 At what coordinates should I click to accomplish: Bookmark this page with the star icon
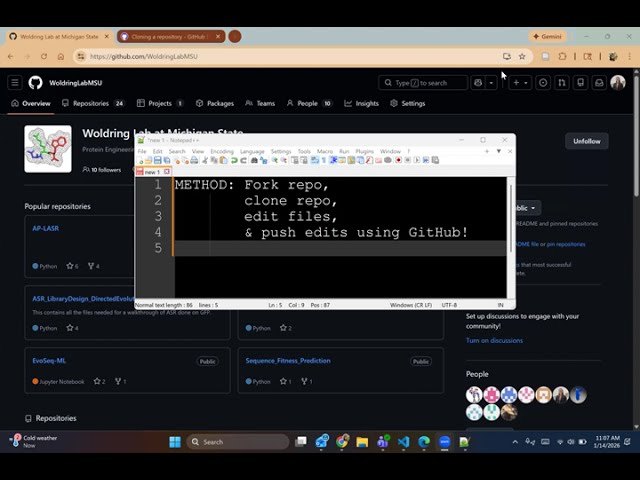tap(522, 56)
